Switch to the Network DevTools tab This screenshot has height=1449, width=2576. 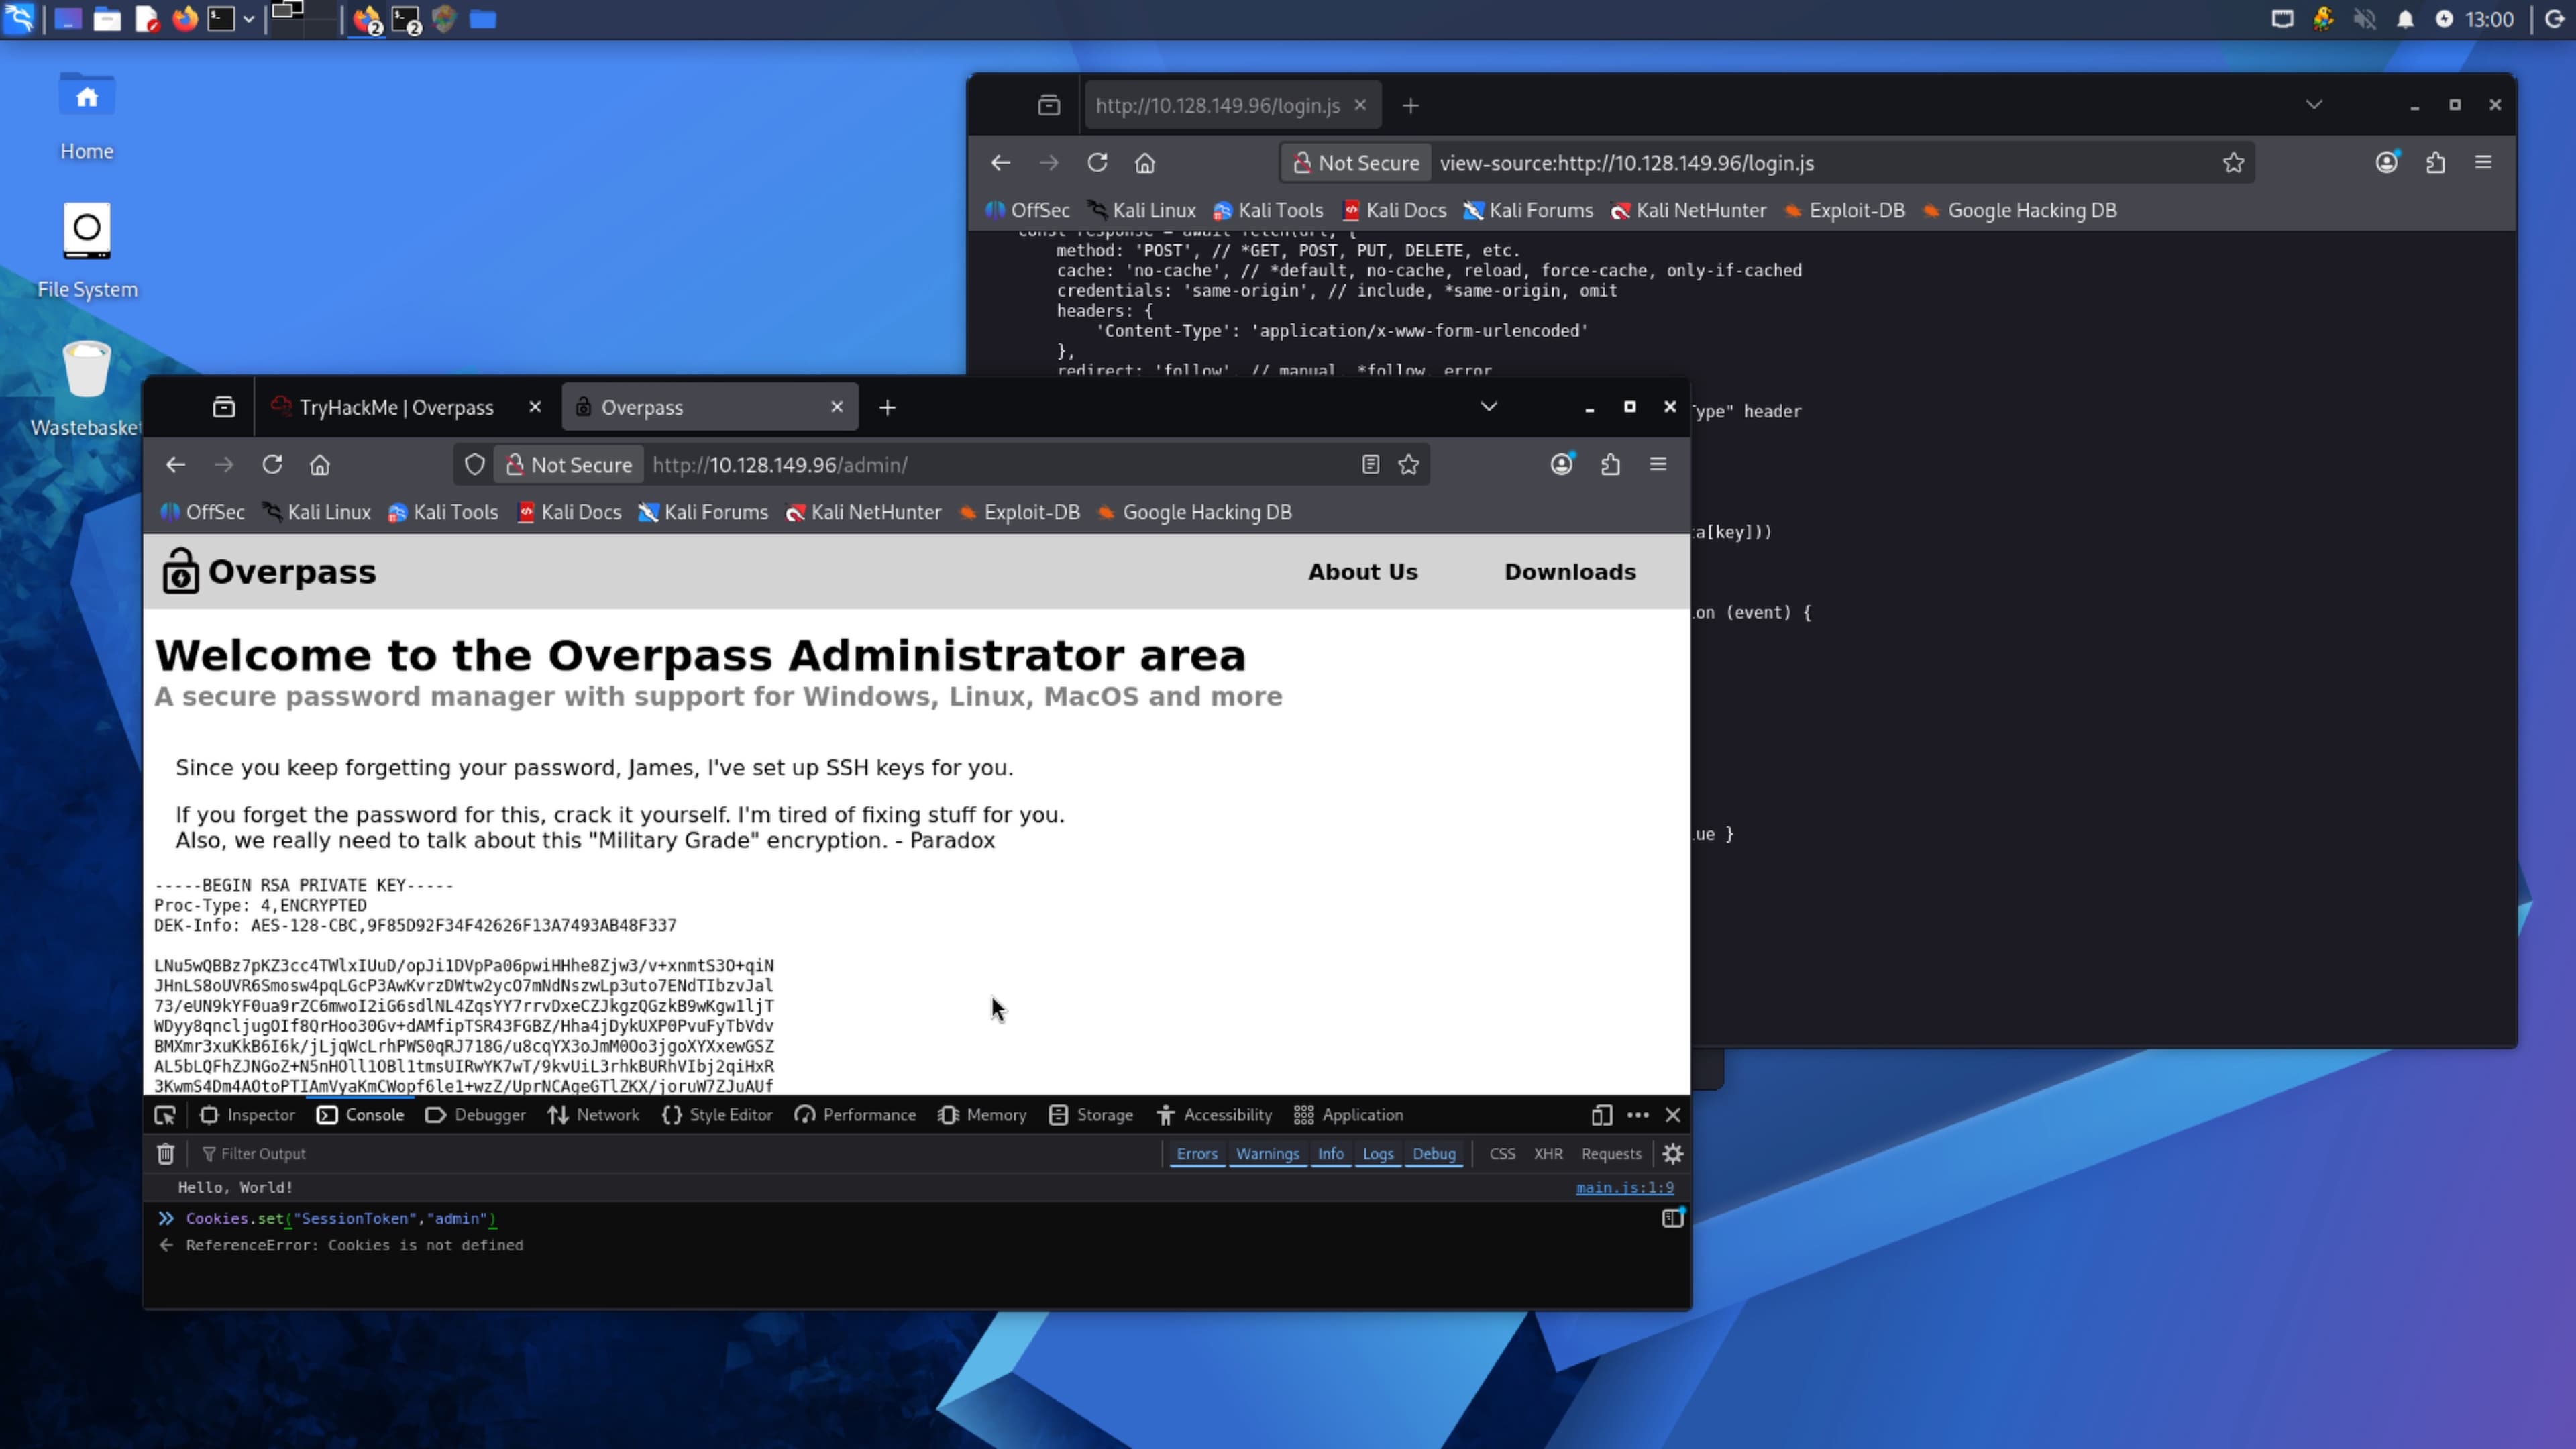tap(593, 1115)
